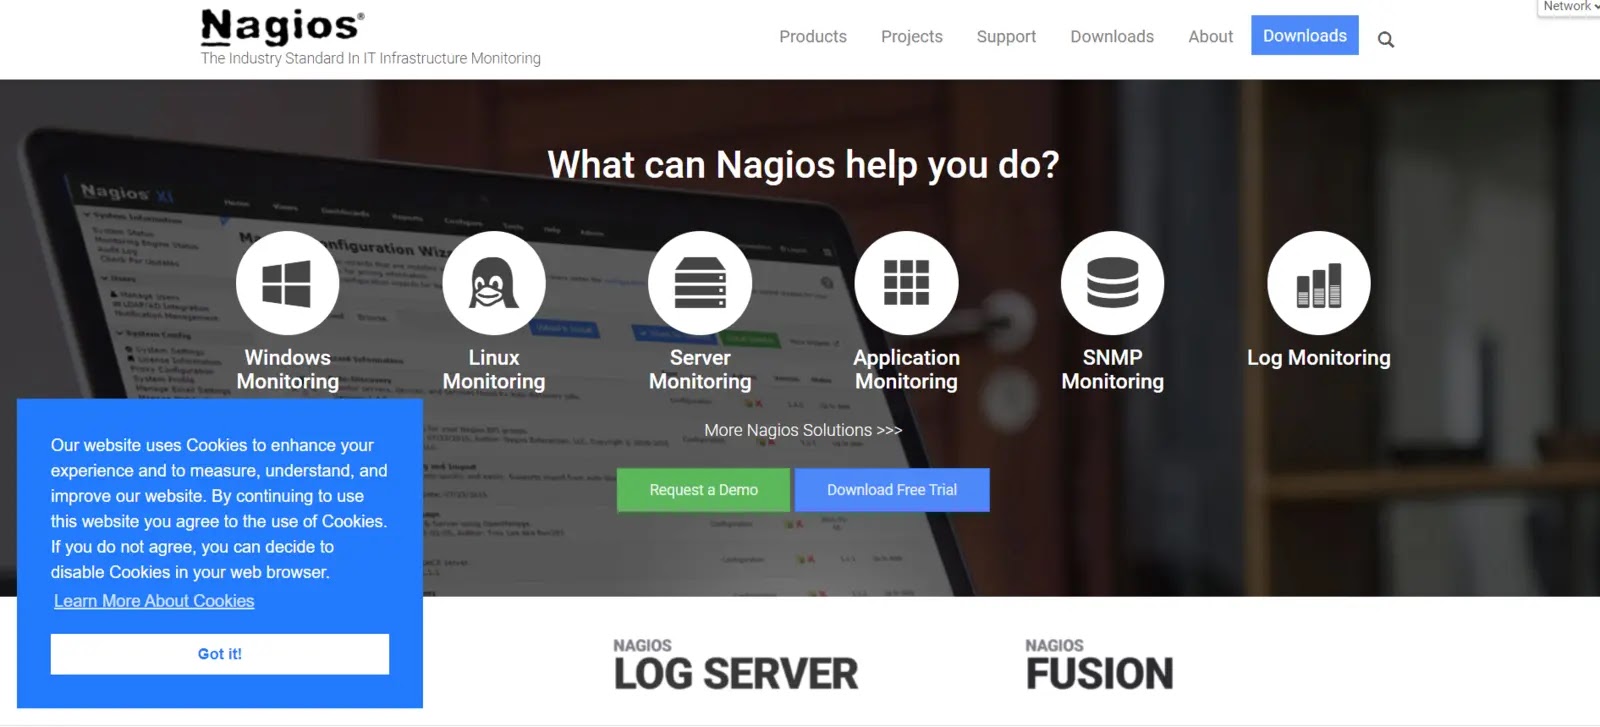
Task: Click the 'What can Nagios help you do?' heading
Action: (803, 165)
